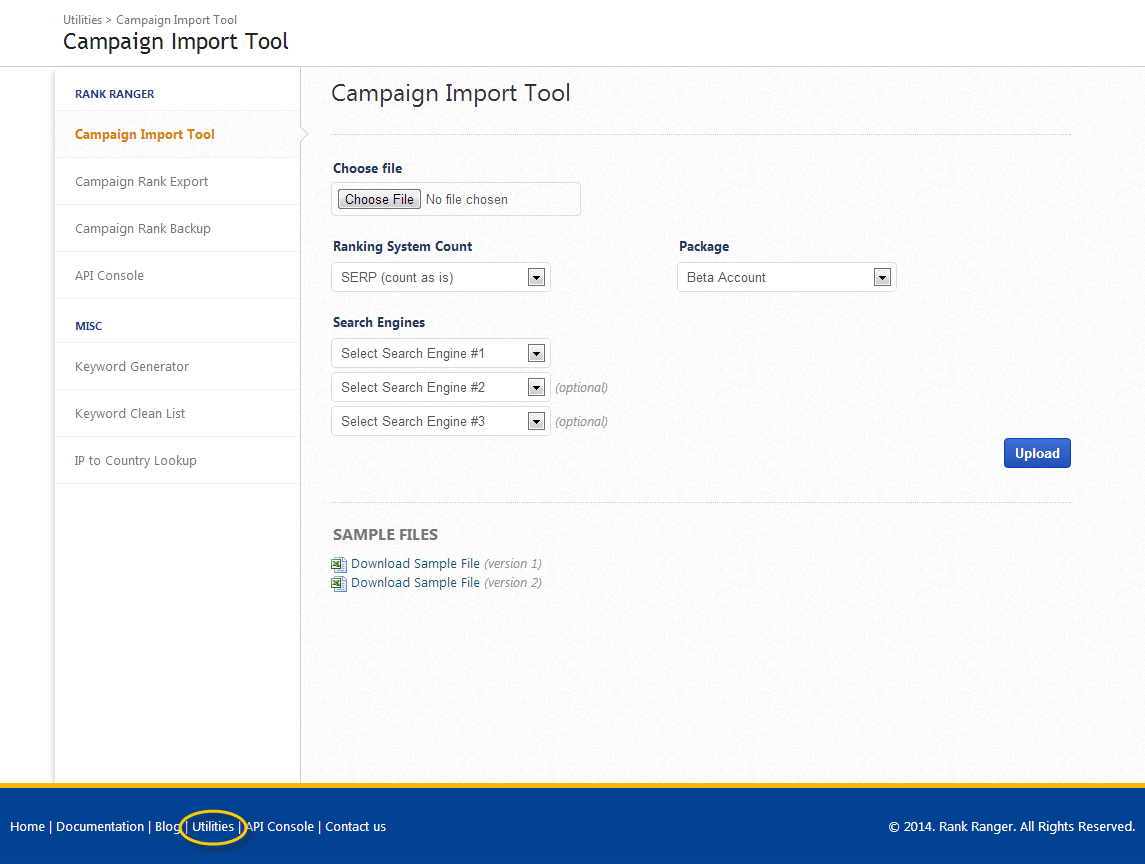1145x864 pixels.
Task: Click Contact us in the footer
Action: 355,827
